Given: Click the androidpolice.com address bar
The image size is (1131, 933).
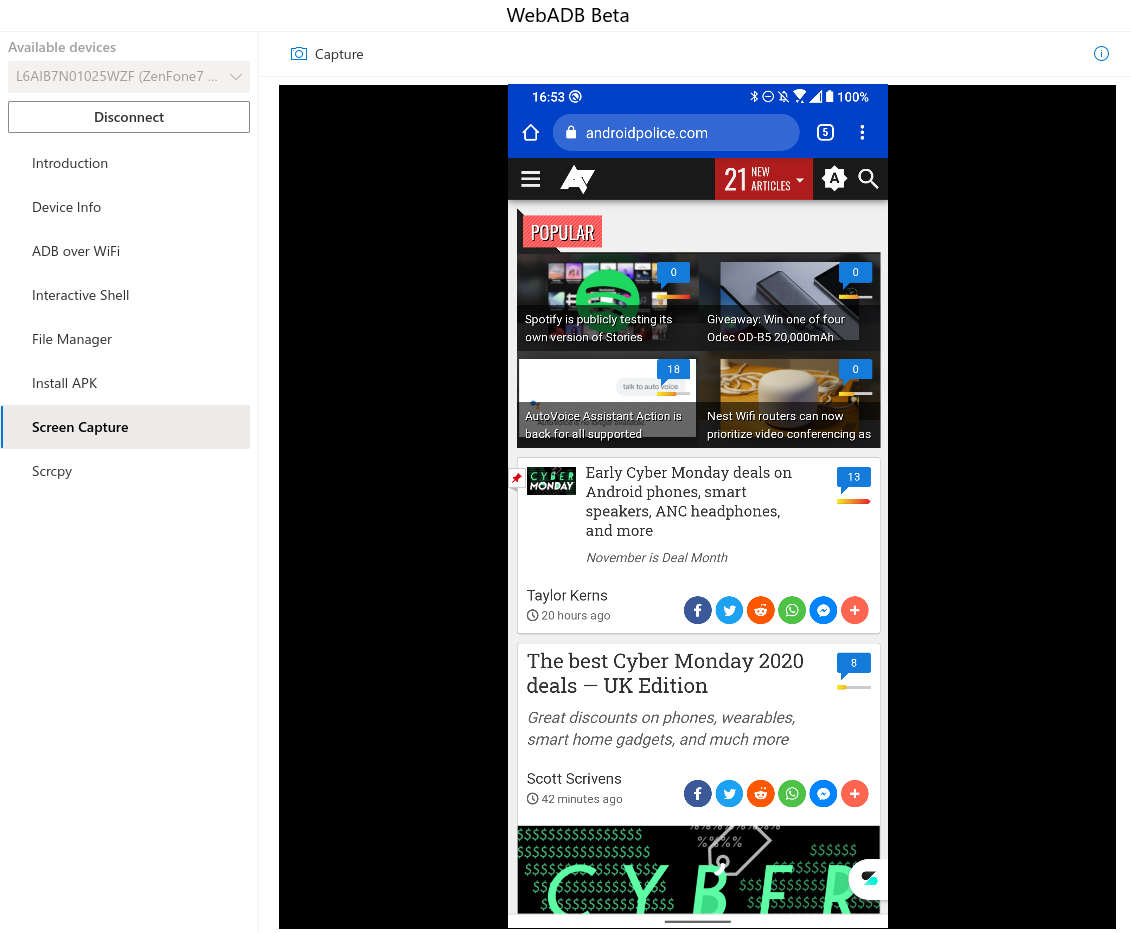Looking at the screenshot, I should [676, 132].
